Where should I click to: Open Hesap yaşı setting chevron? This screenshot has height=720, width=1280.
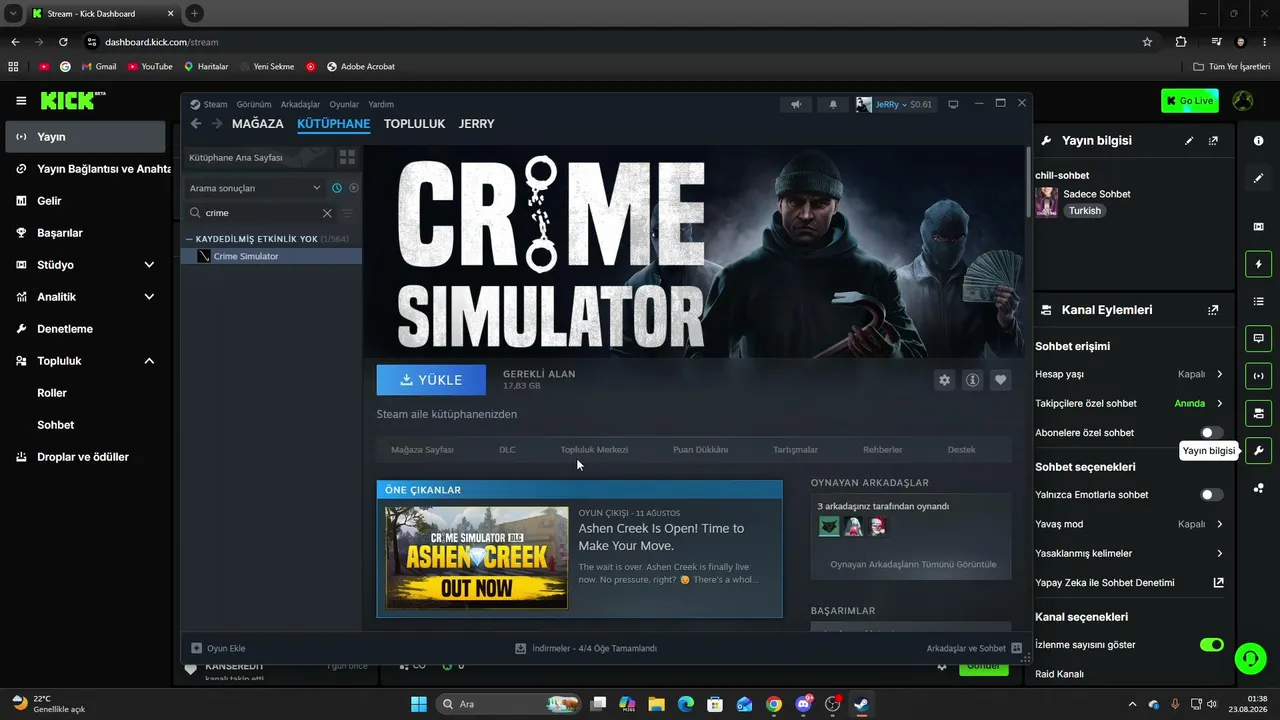(x=1219, y=374)
